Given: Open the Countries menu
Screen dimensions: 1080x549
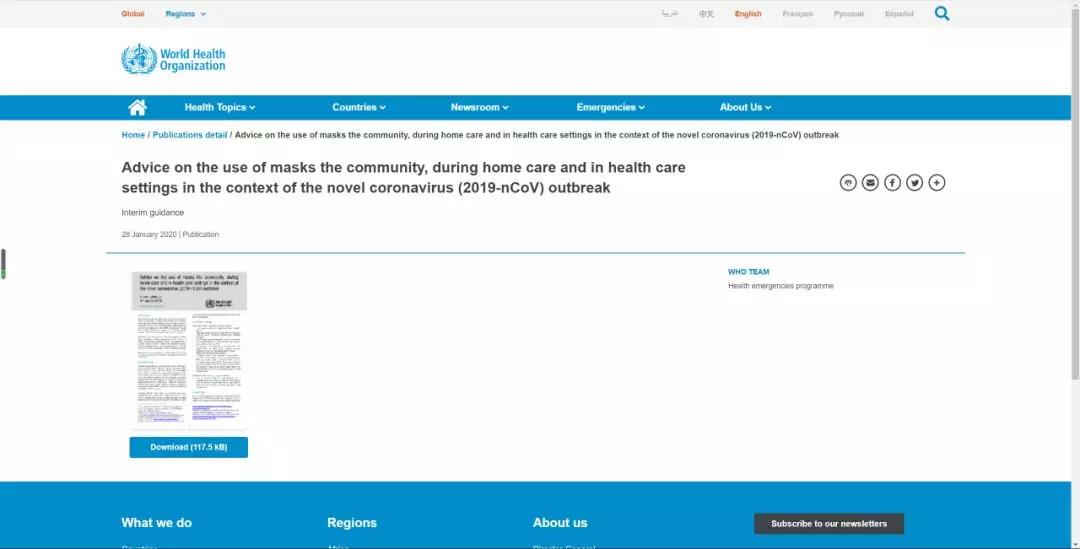Looking at the screenshot, I should pos(359,107).
